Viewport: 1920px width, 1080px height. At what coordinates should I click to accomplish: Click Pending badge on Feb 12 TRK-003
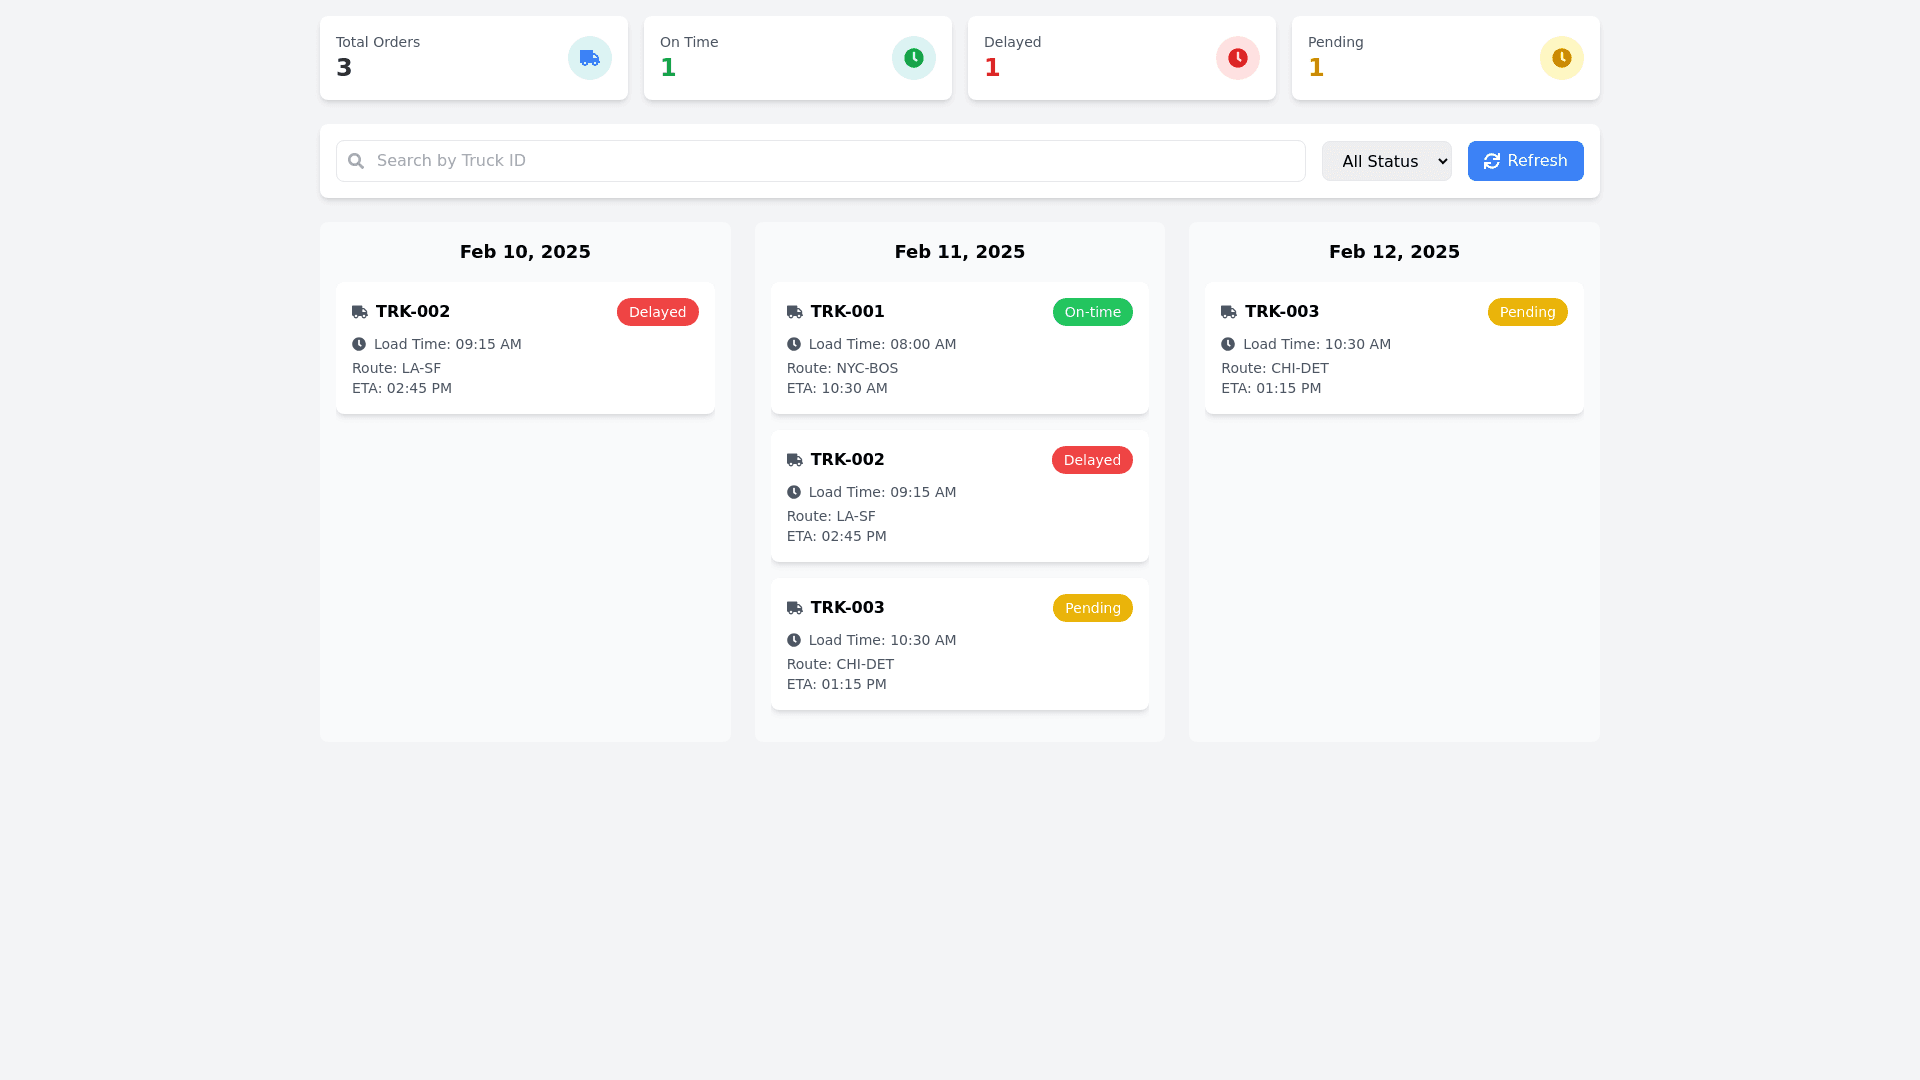(x=1527, y=312)
